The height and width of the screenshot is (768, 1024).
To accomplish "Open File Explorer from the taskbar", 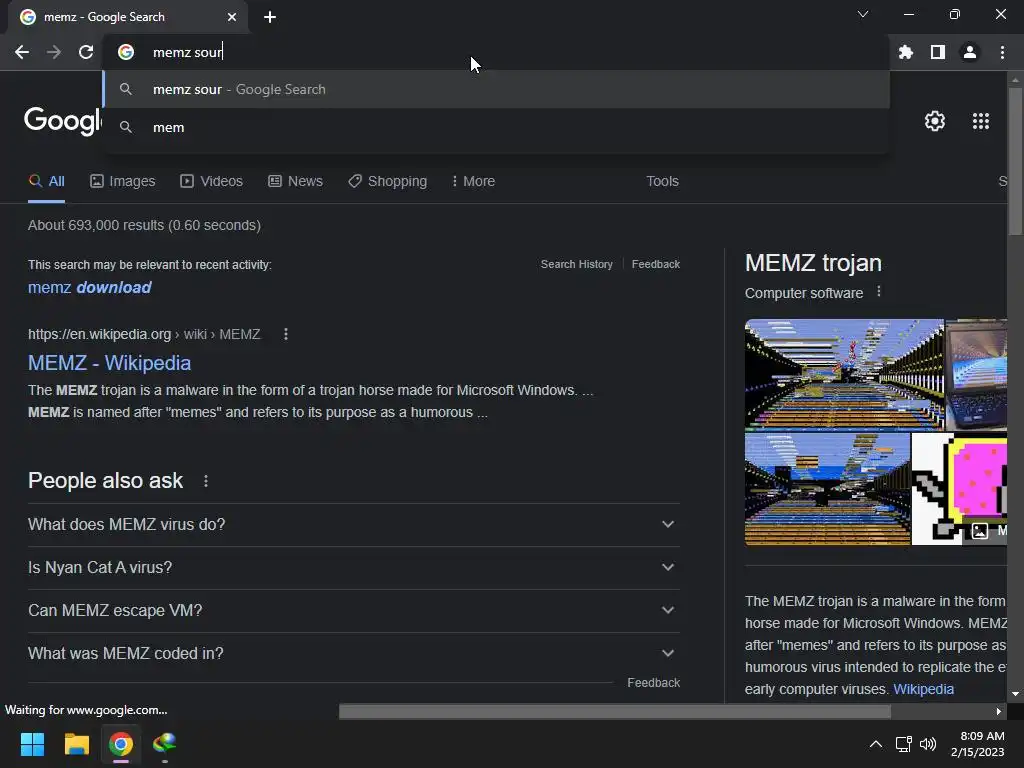I will pyautogui.click(x=76, y=744).
